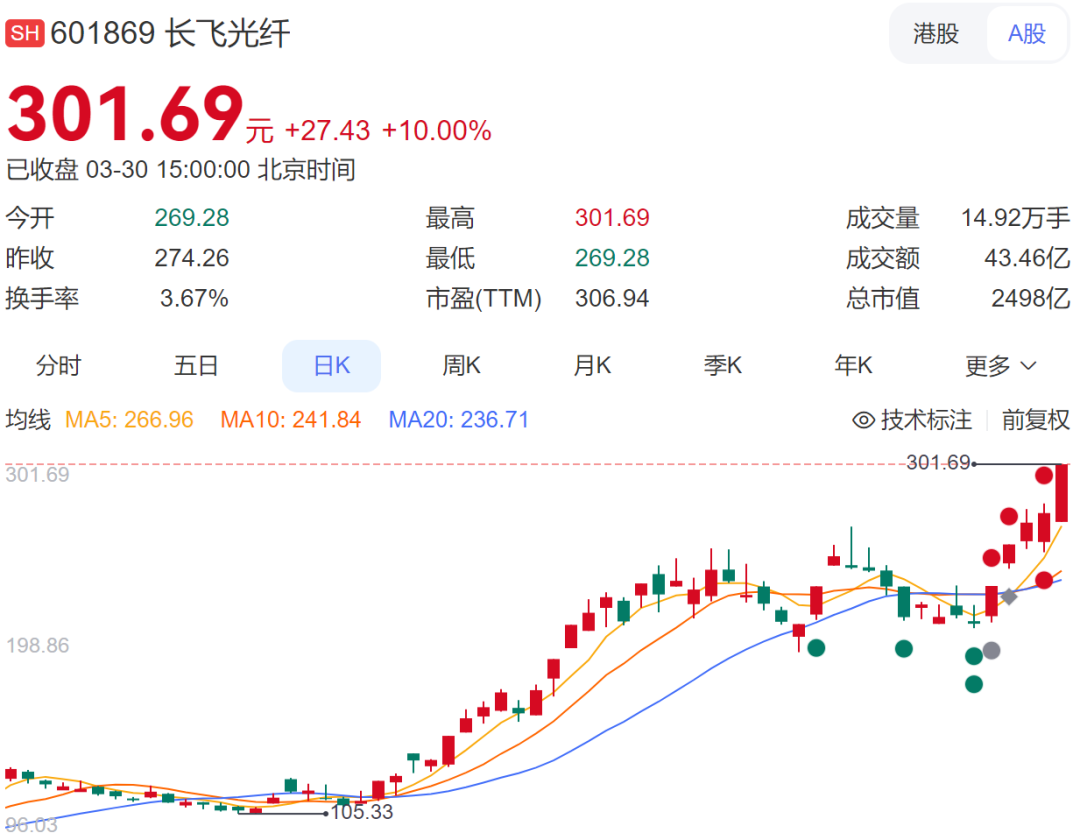Screen dimensions: 1080x833
Task: Click the leftmost green dot marker
Action: [816, 648]
